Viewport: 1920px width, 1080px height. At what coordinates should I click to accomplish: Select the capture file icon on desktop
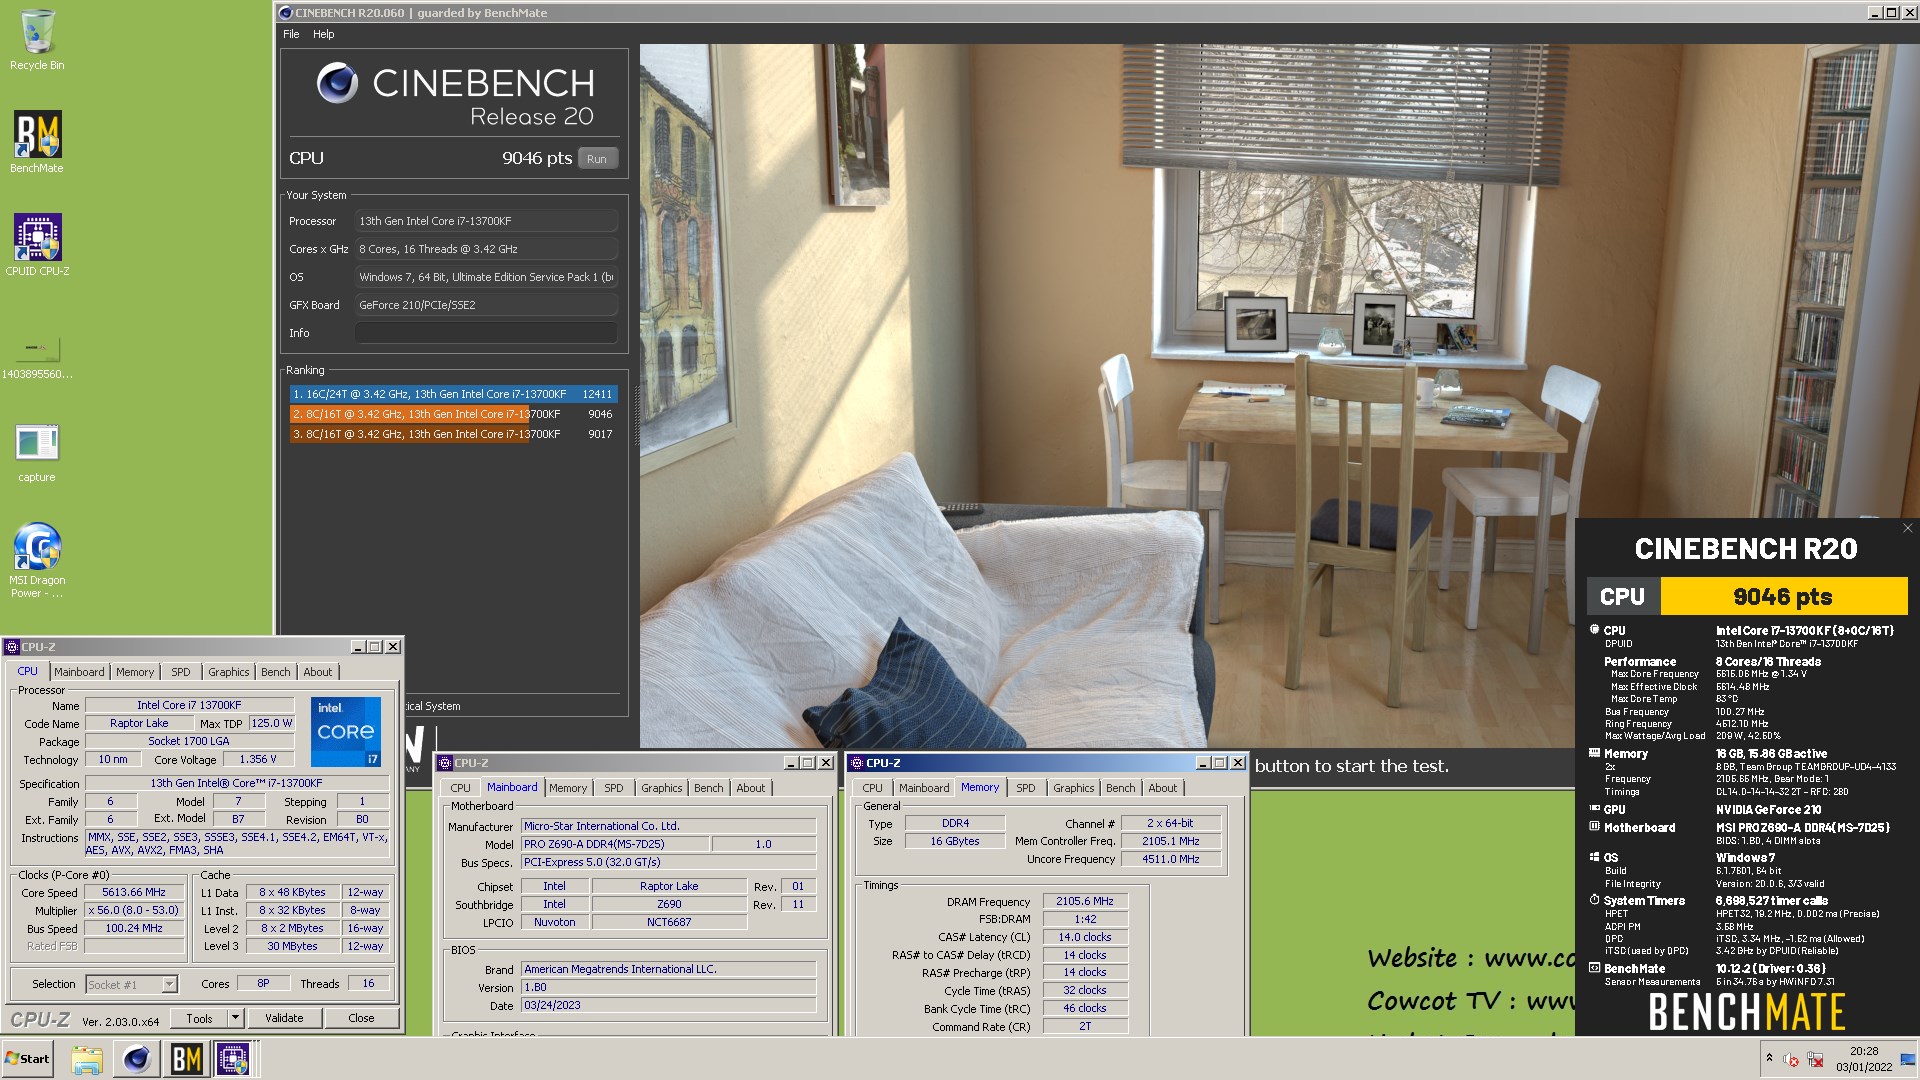point(37,452)
